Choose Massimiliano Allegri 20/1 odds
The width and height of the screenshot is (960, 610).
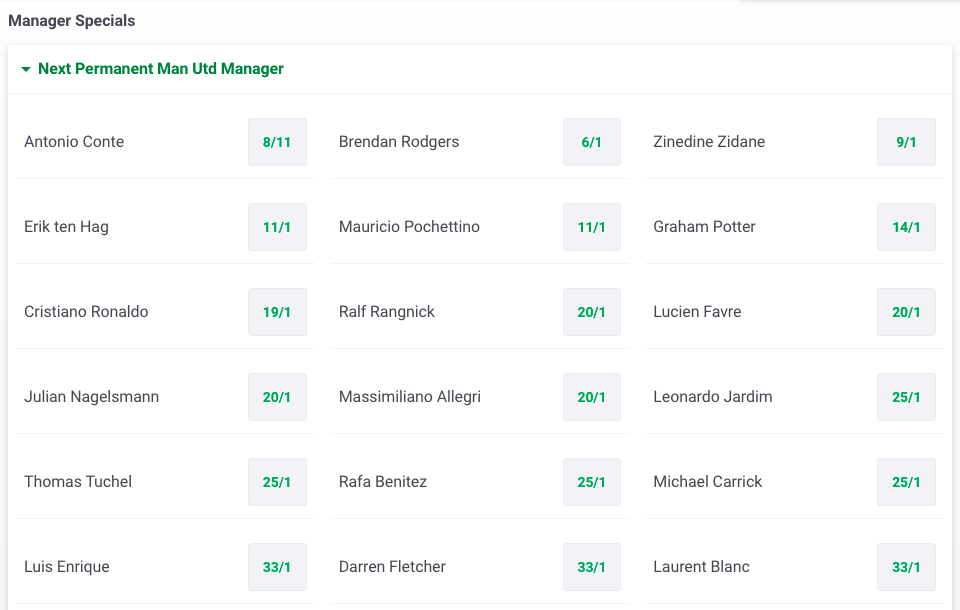(591, 397)
